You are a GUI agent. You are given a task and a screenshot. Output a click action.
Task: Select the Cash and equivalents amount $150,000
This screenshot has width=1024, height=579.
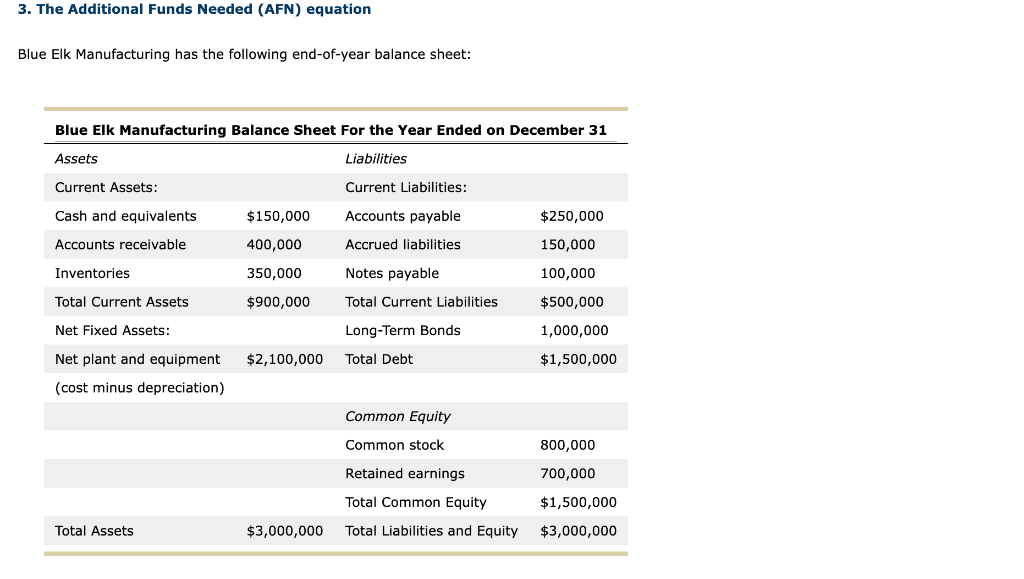click(278, 216)
